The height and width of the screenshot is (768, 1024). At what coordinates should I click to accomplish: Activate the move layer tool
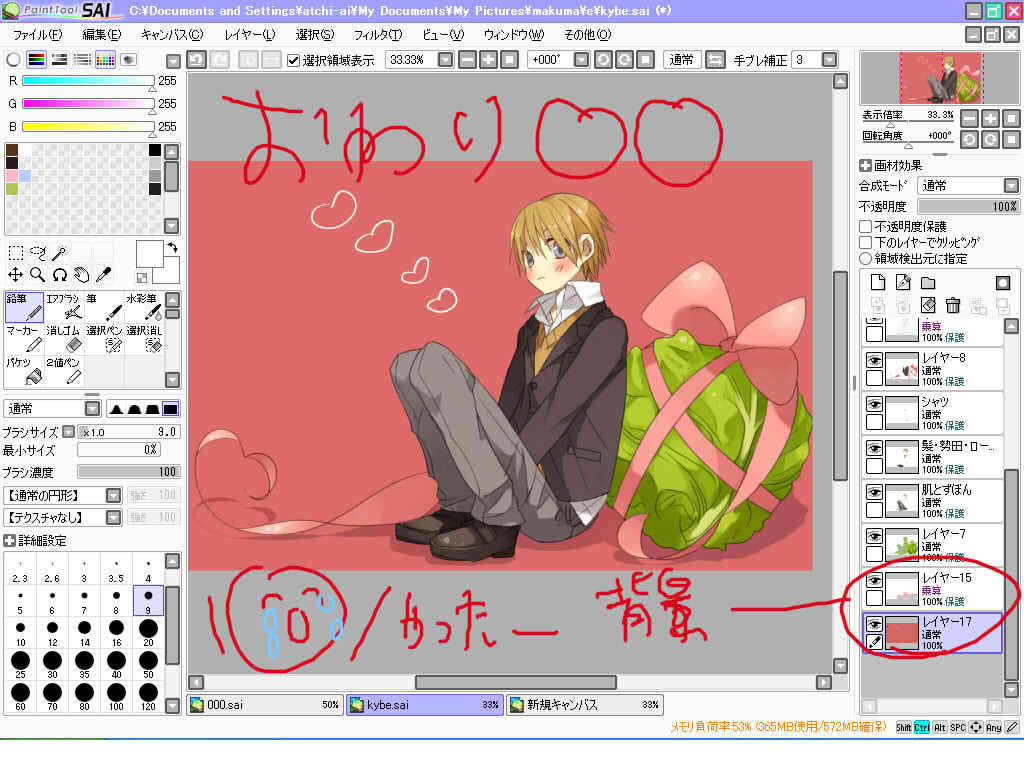[16, 275]
